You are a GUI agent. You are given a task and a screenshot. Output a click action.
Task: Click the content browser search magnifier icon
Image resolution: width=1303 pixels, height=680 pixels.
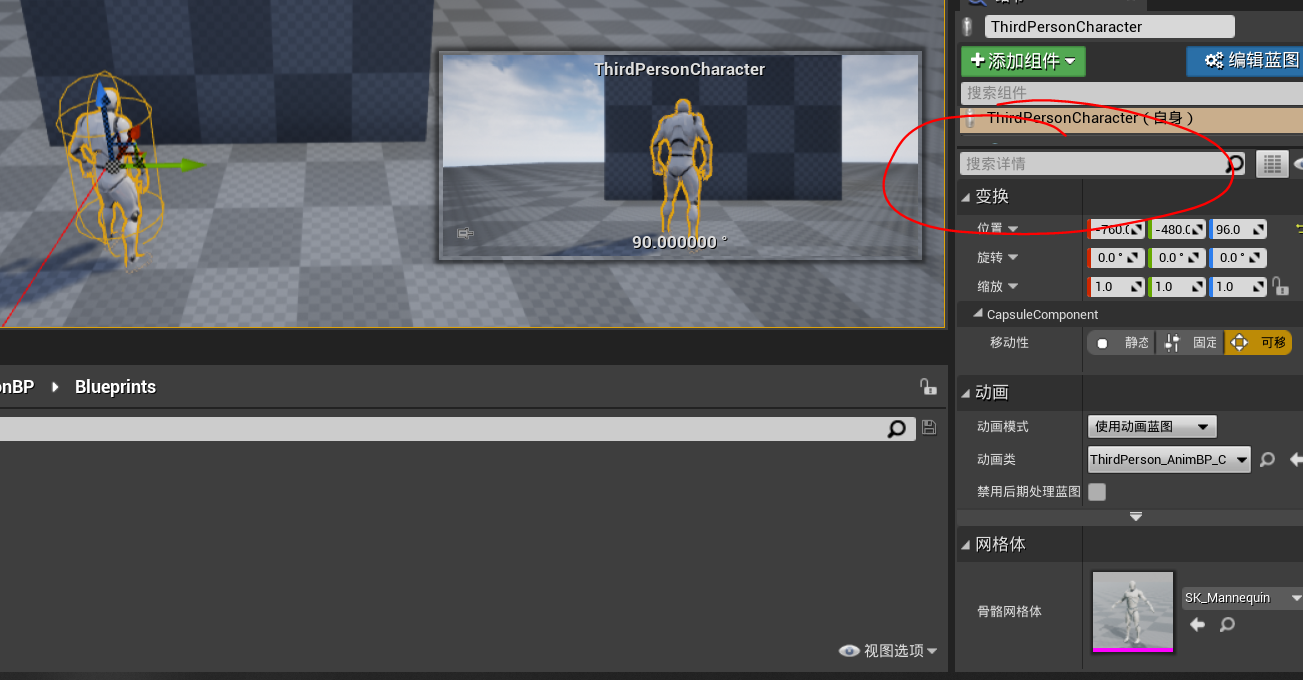(897, 428)
